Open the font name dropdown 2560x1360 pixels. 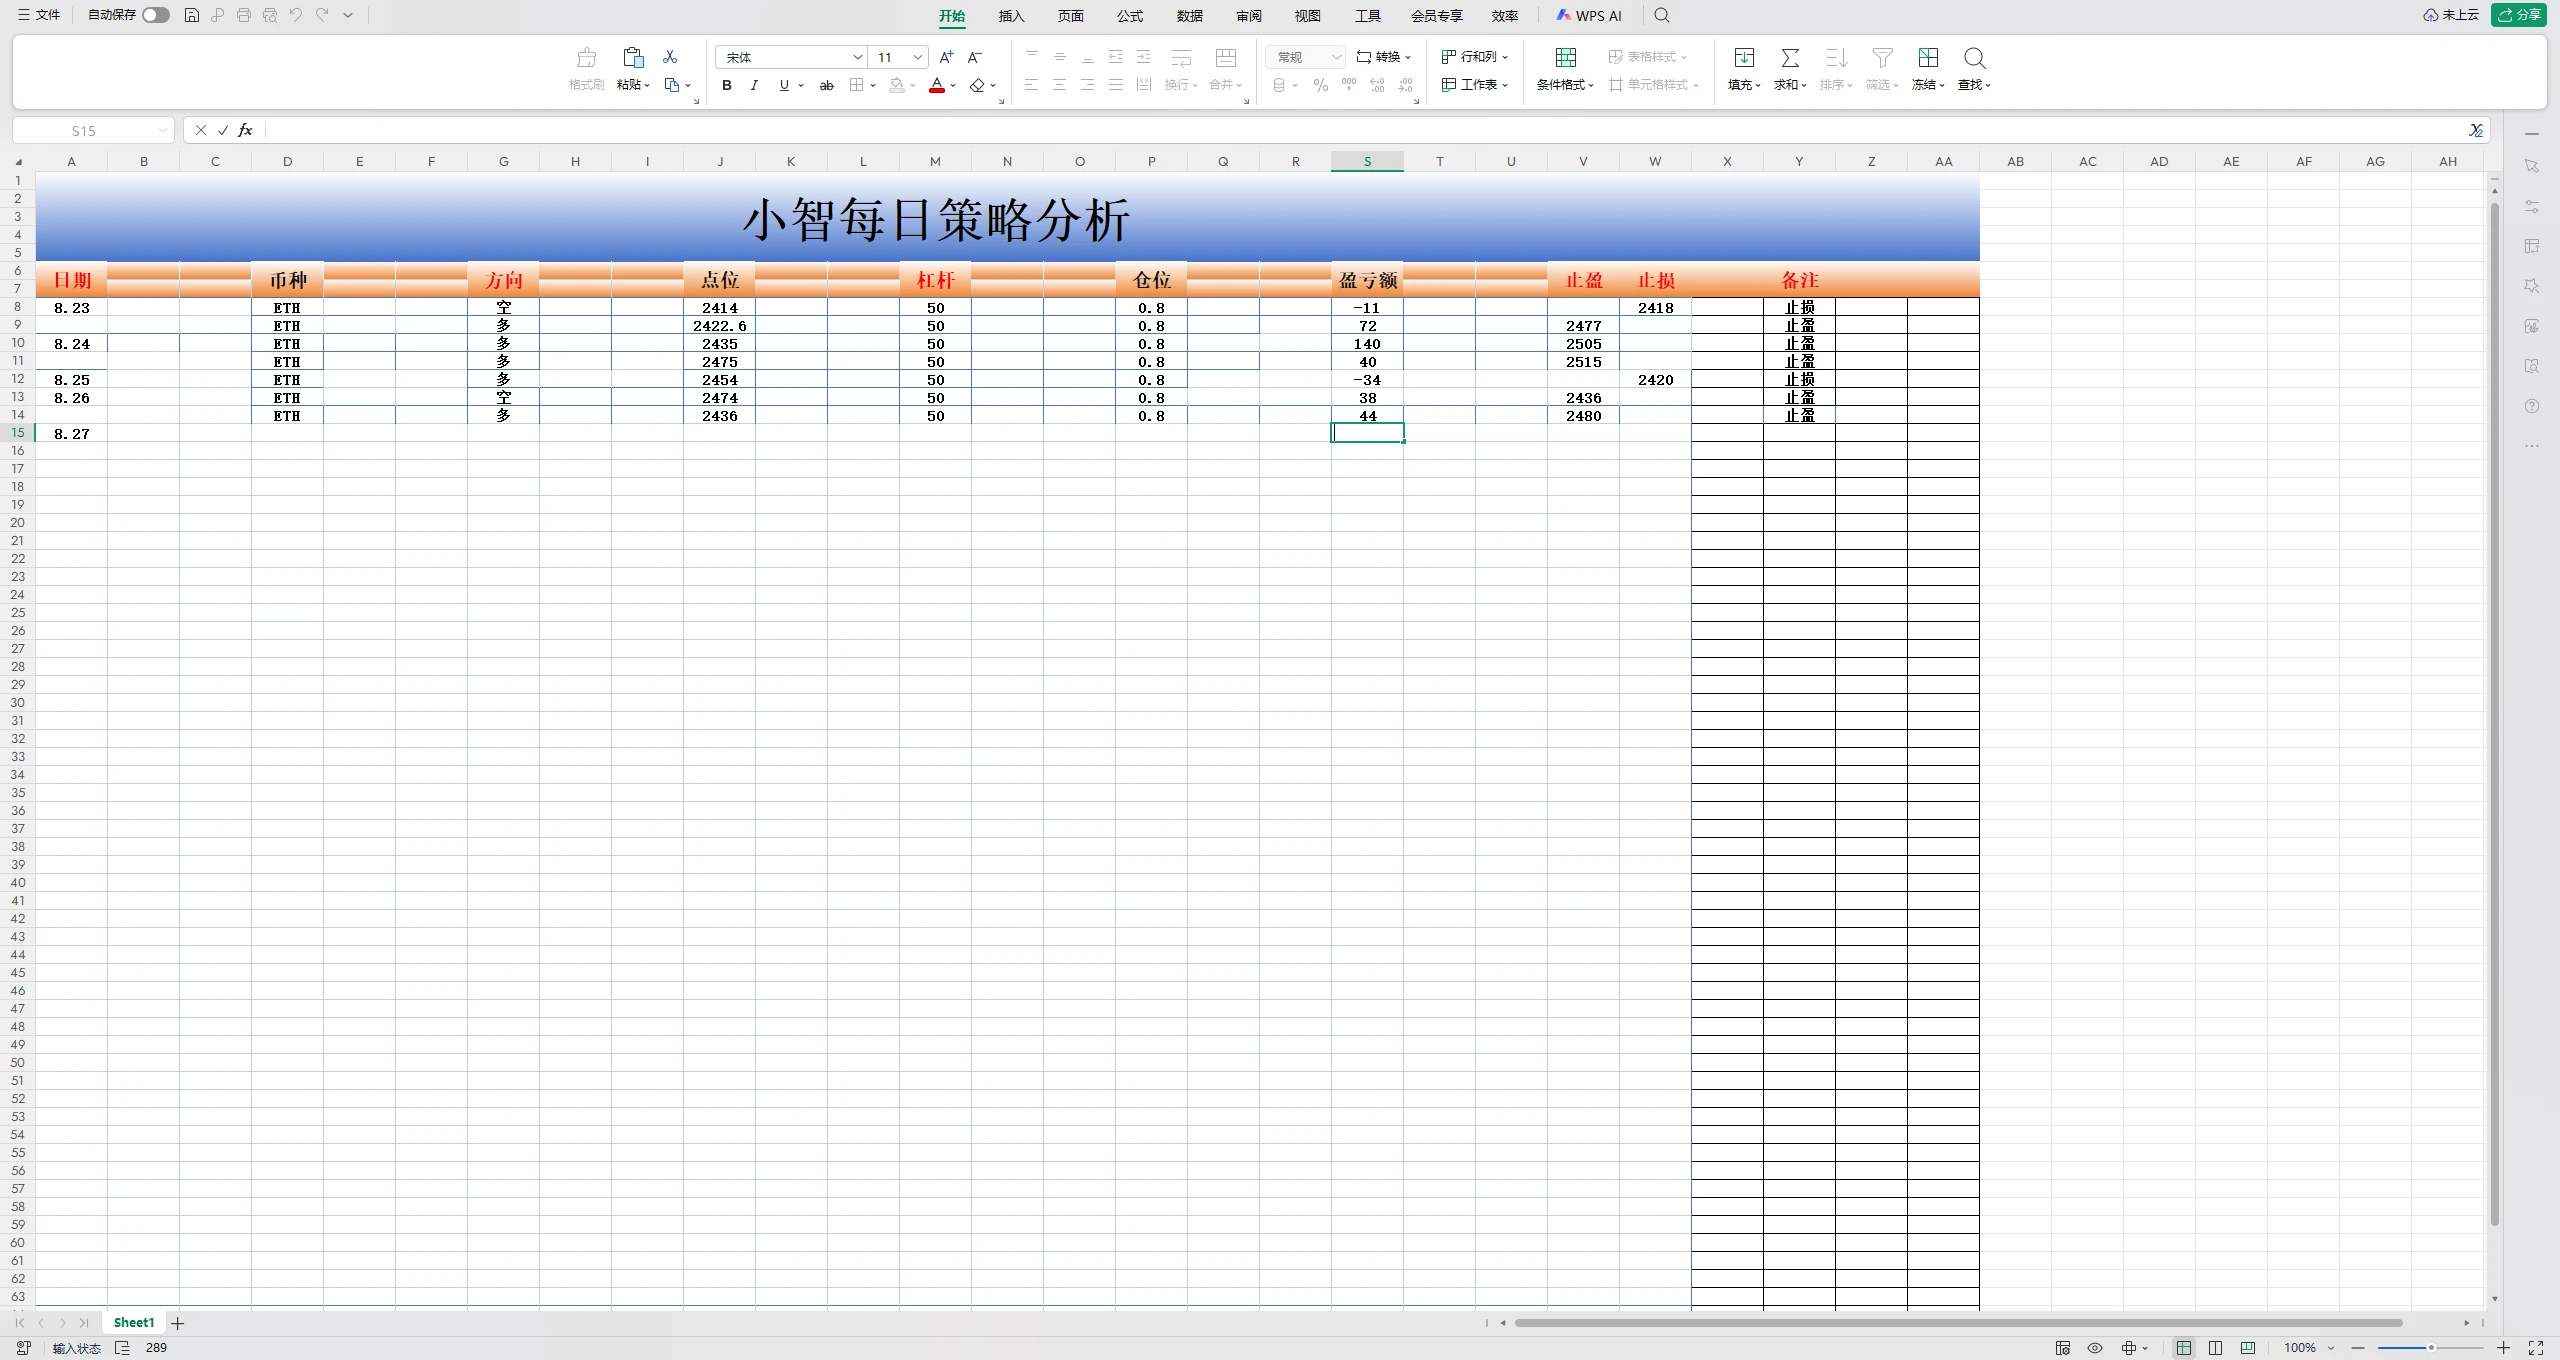click(857, 57)
